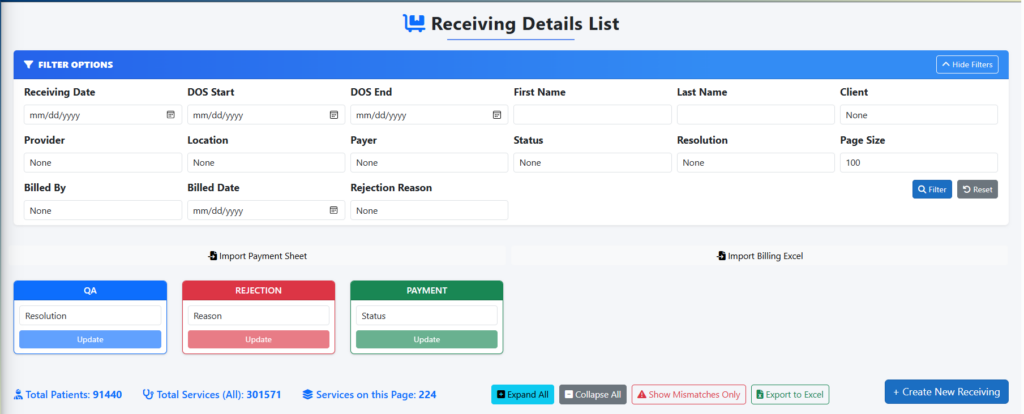Click the red Rejection Update button

coord(258,339)
